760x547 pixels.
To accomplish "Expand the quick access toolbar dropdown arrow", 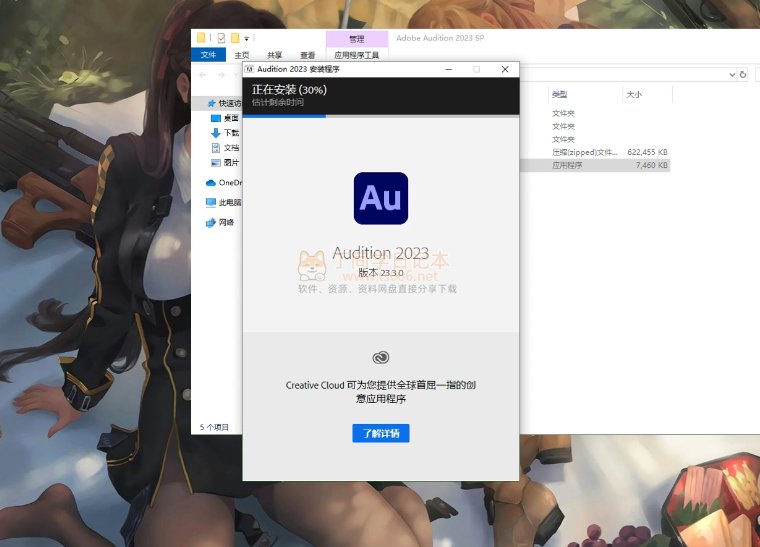I will coord(247,38).
